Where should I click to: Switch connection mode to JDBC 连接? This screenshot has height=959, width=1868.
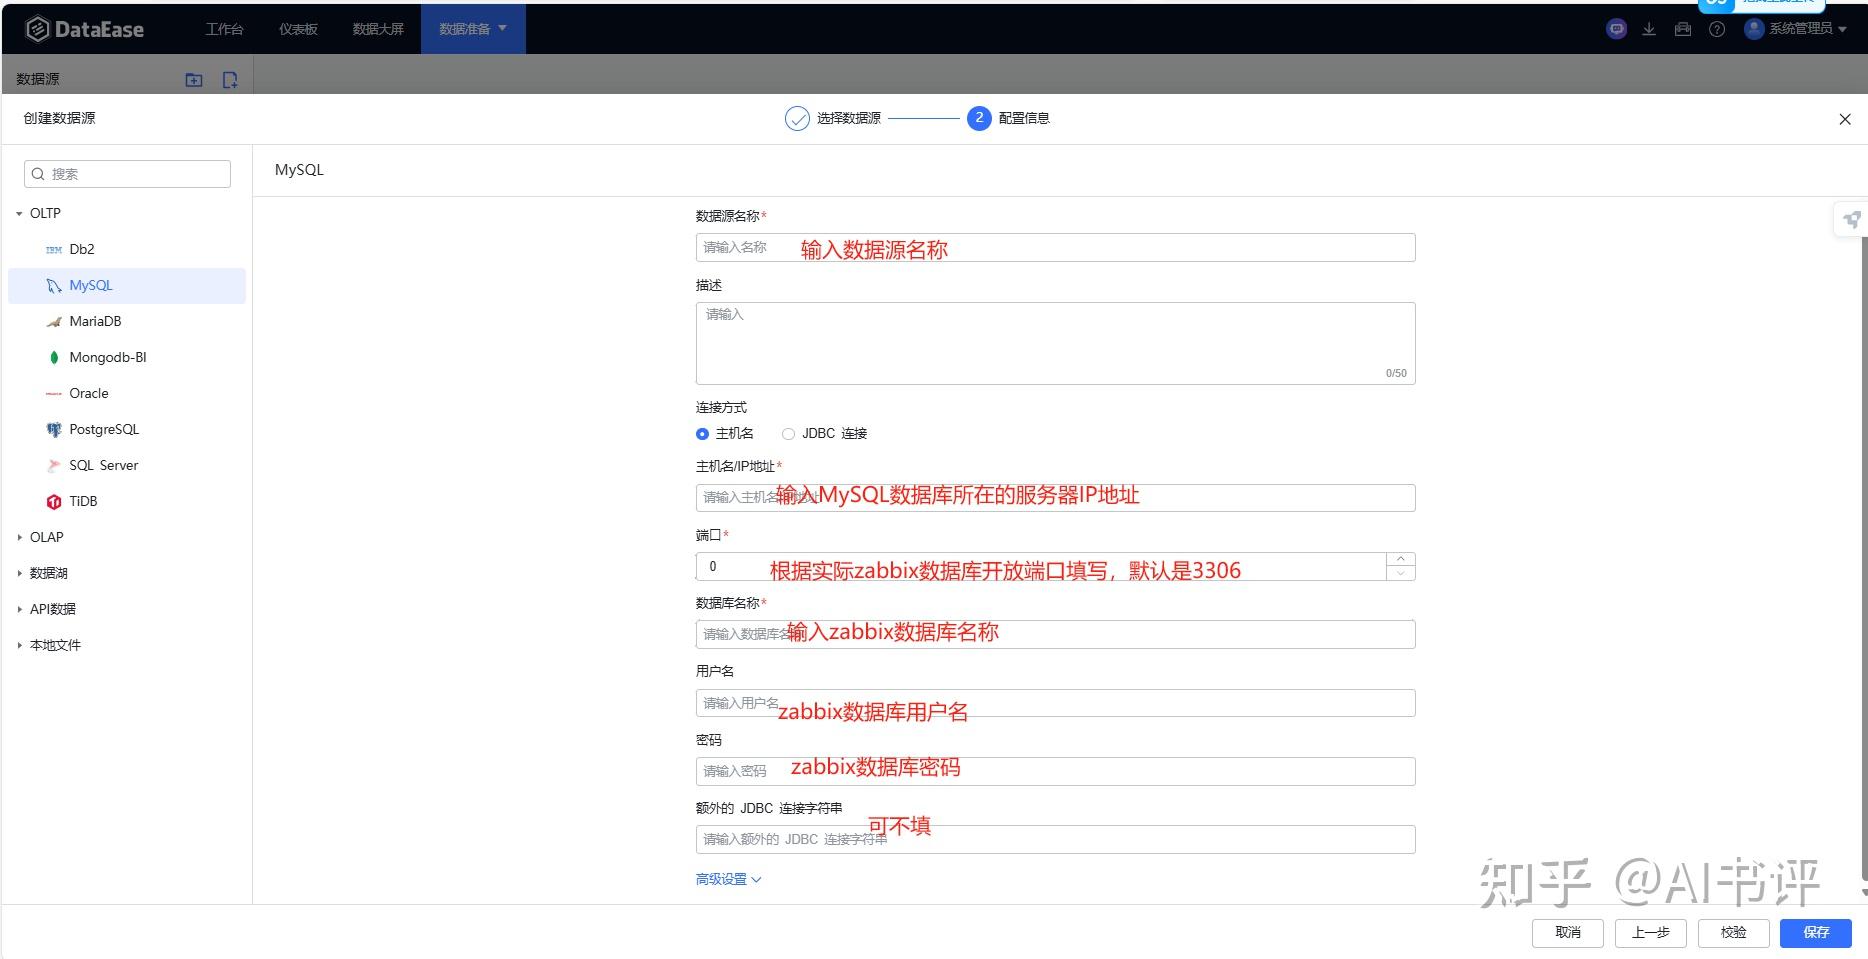[x=789, y=433]
